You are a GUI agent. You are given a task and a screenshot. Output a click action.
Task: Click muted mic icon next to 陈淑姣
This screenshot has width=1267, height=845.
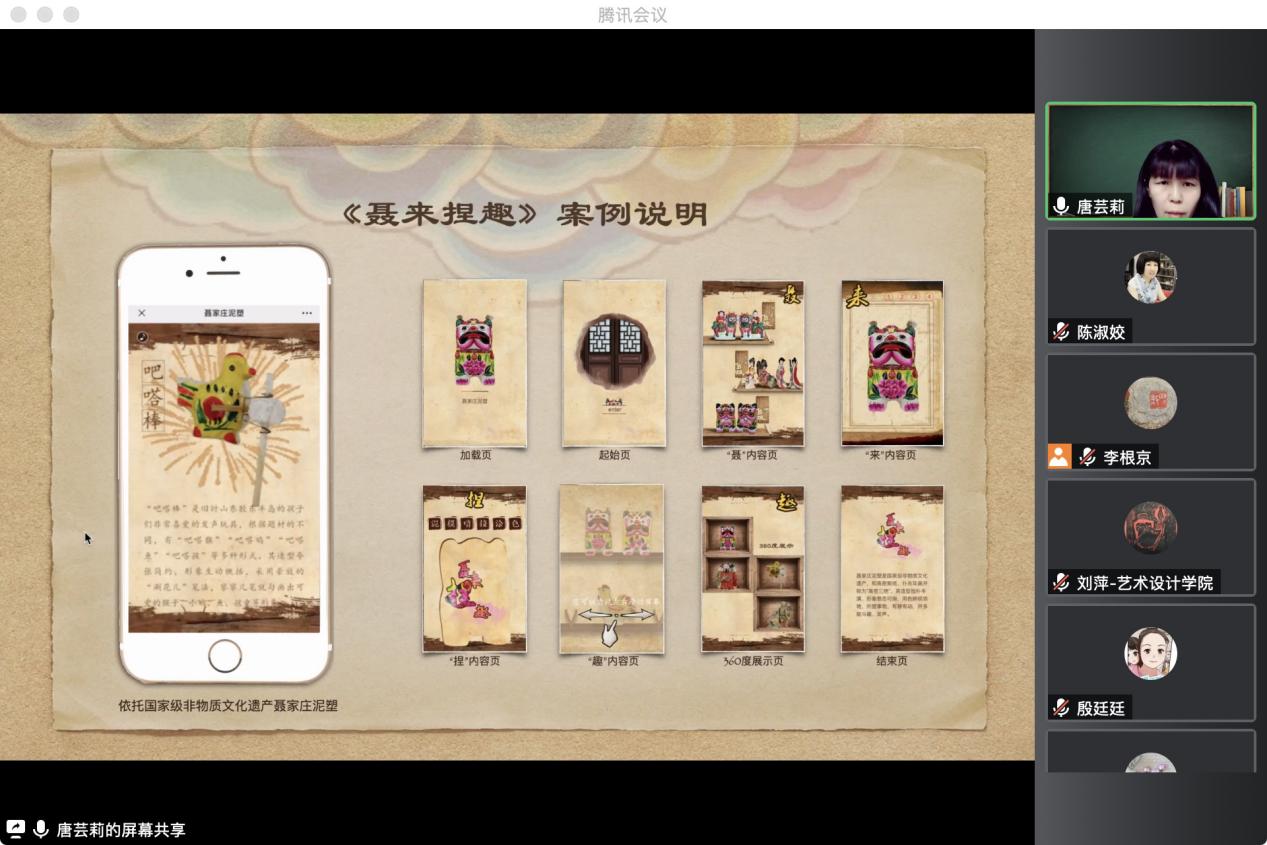pyautogui.click(x=1061, y=332)
